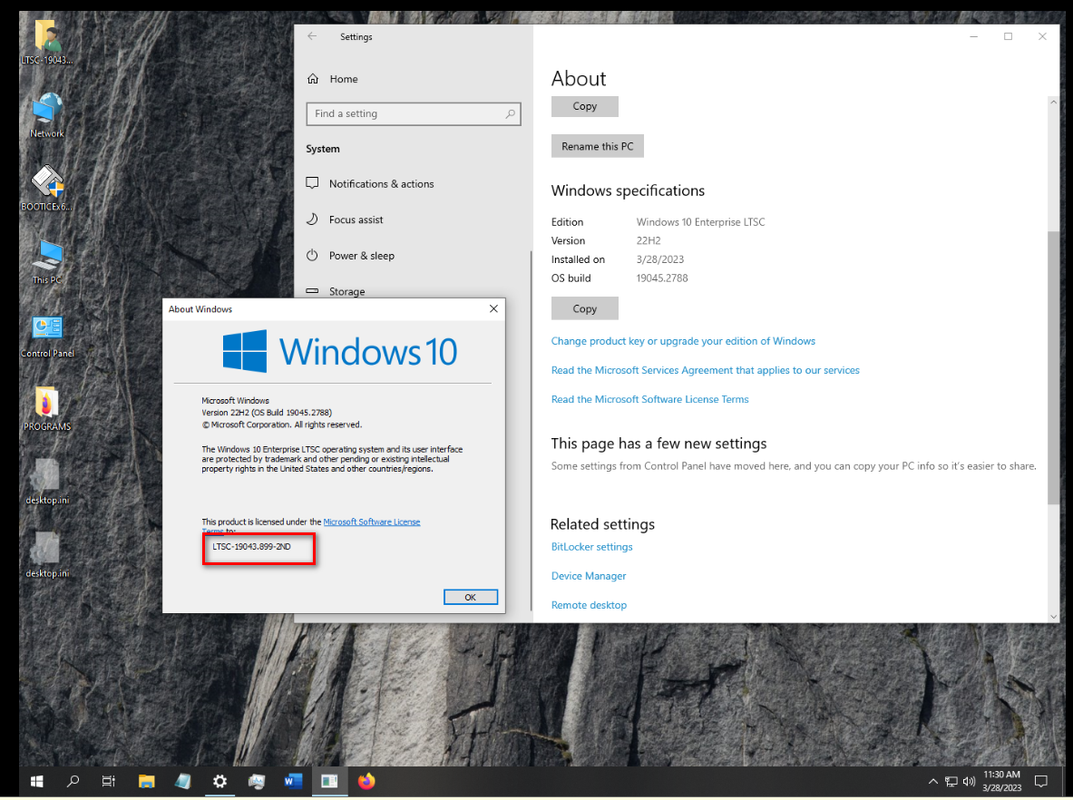Click the scroll up arrow in Settings

1053,102
